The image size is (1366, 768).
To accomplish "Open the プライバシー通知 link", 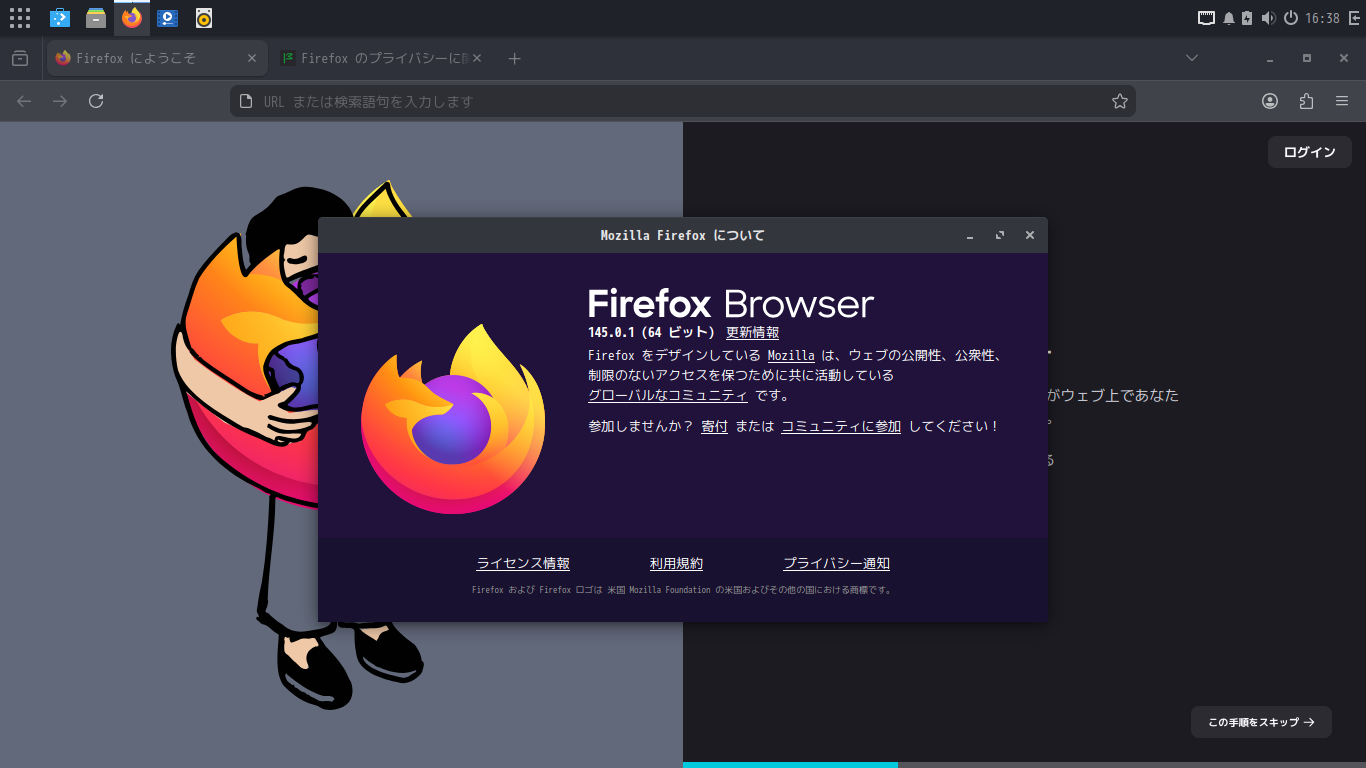I will coord(836,564).
